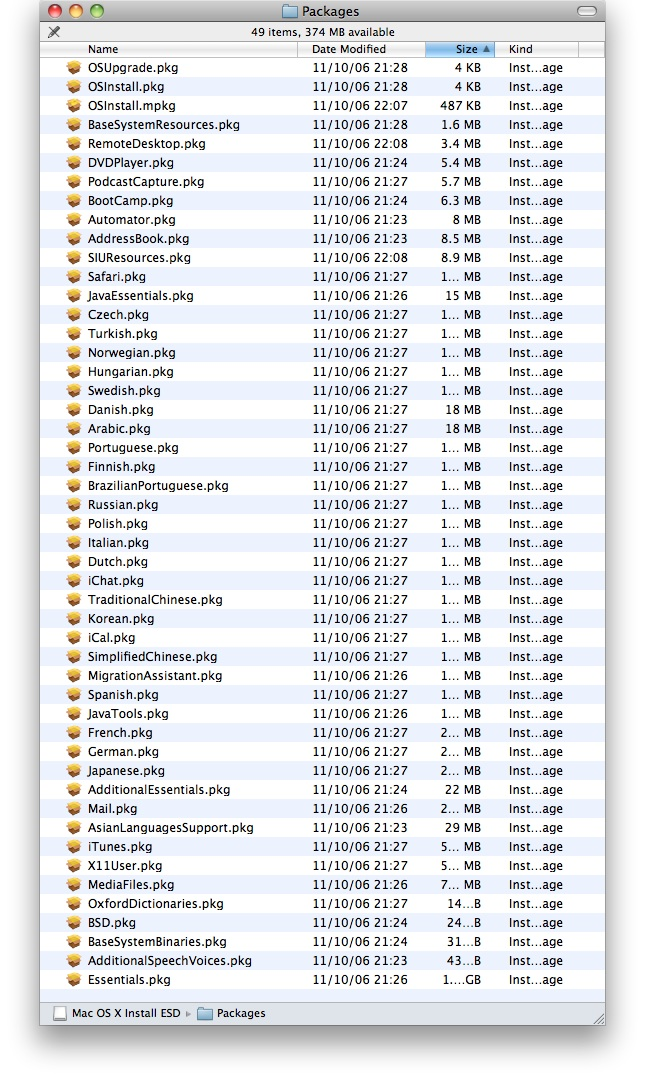The image size is (645, 1080).
Task: Select Czech.pkg file name
Action: 118,315
